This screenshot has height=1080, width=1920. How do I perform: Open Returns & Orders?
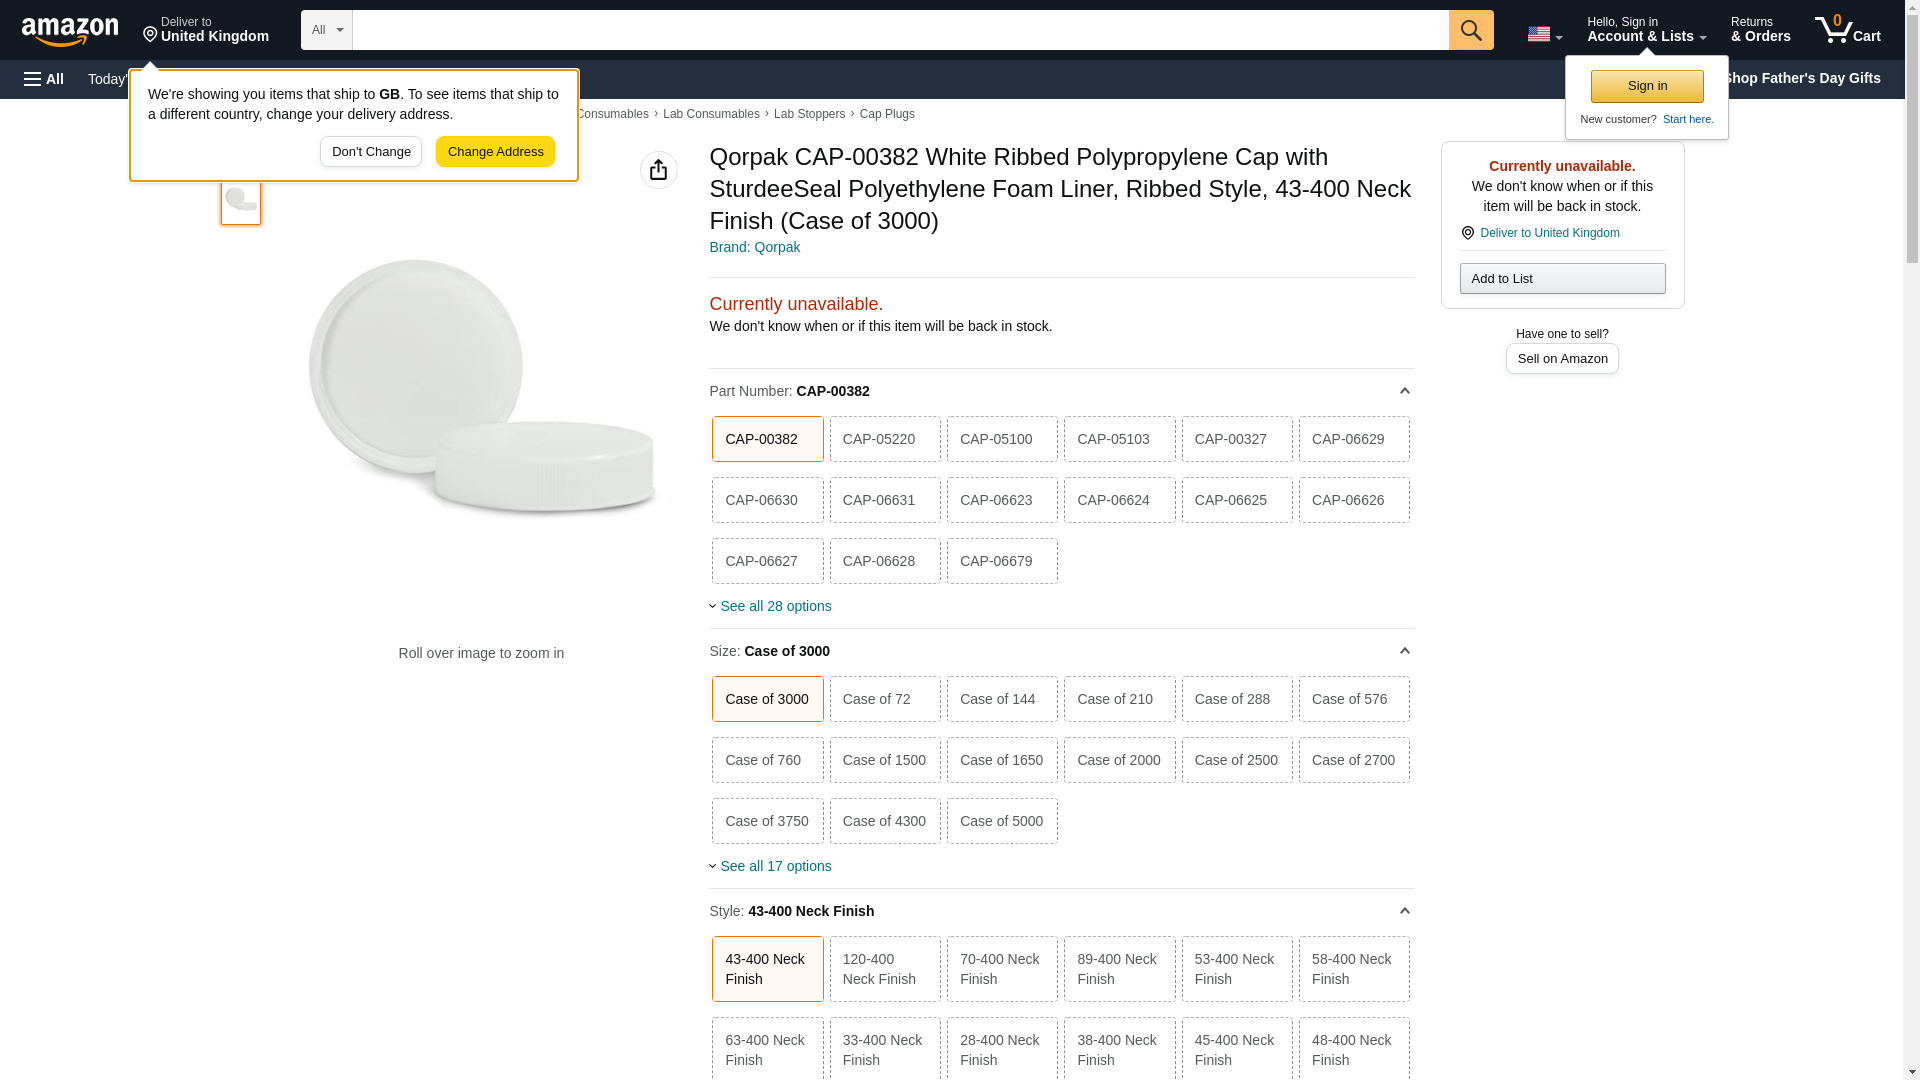coord(1759,30)
